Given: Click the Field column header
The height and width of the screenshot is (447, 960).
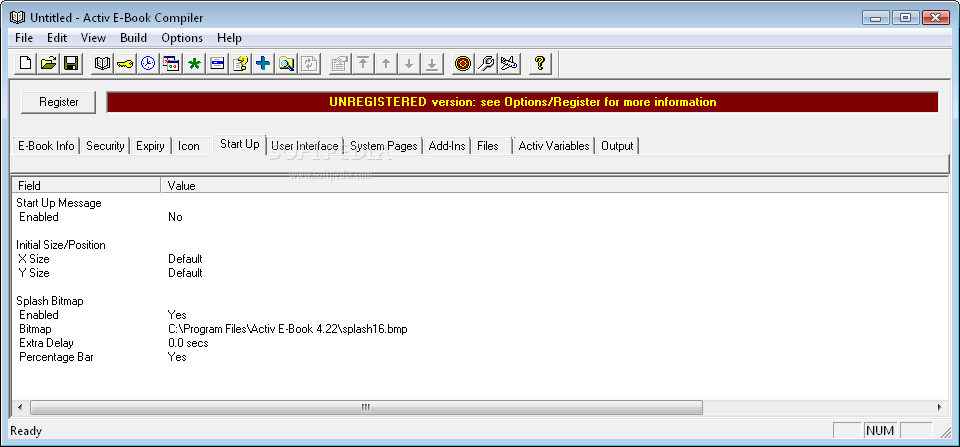Looking at the screenshot, I should click(86, 186).
